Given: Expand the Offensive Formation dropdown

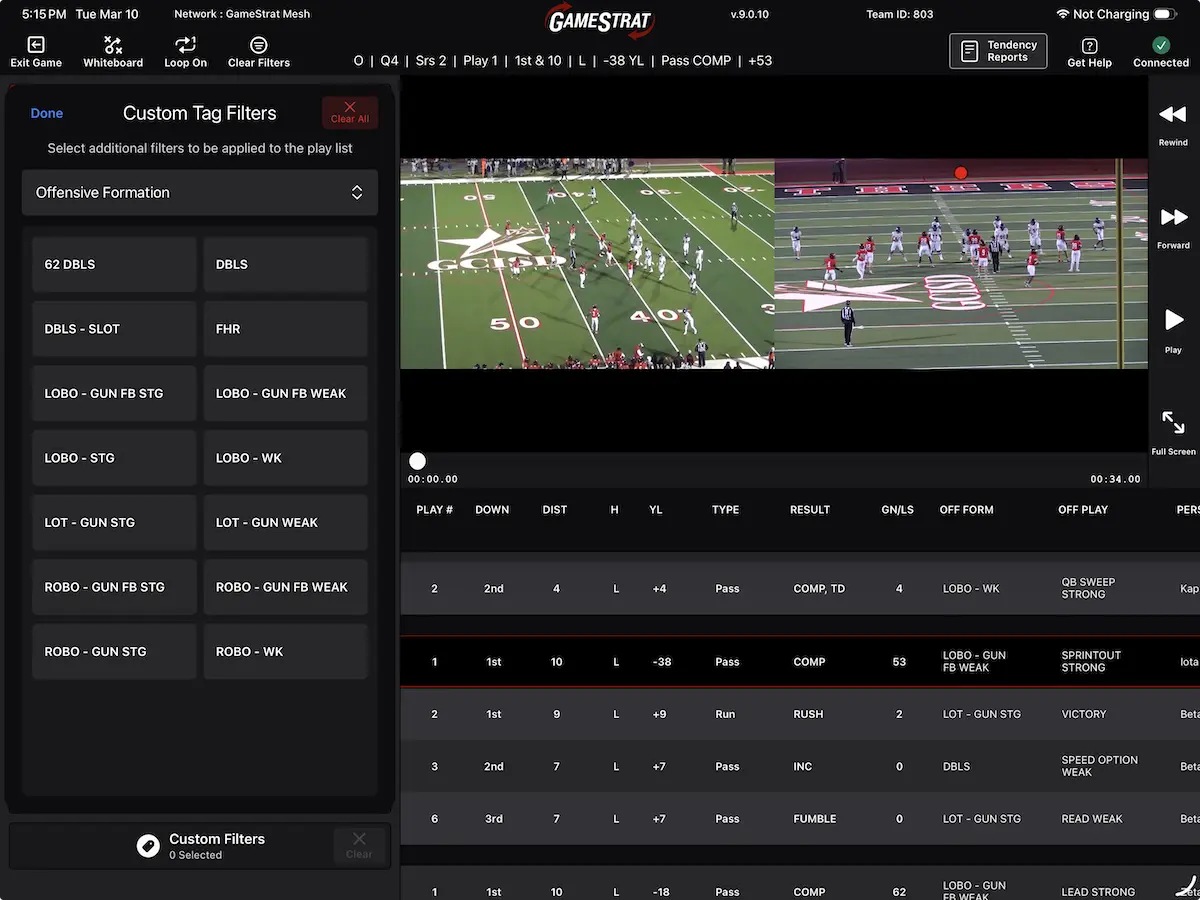Looking at the screenshot, I should (x=200, y=192).
